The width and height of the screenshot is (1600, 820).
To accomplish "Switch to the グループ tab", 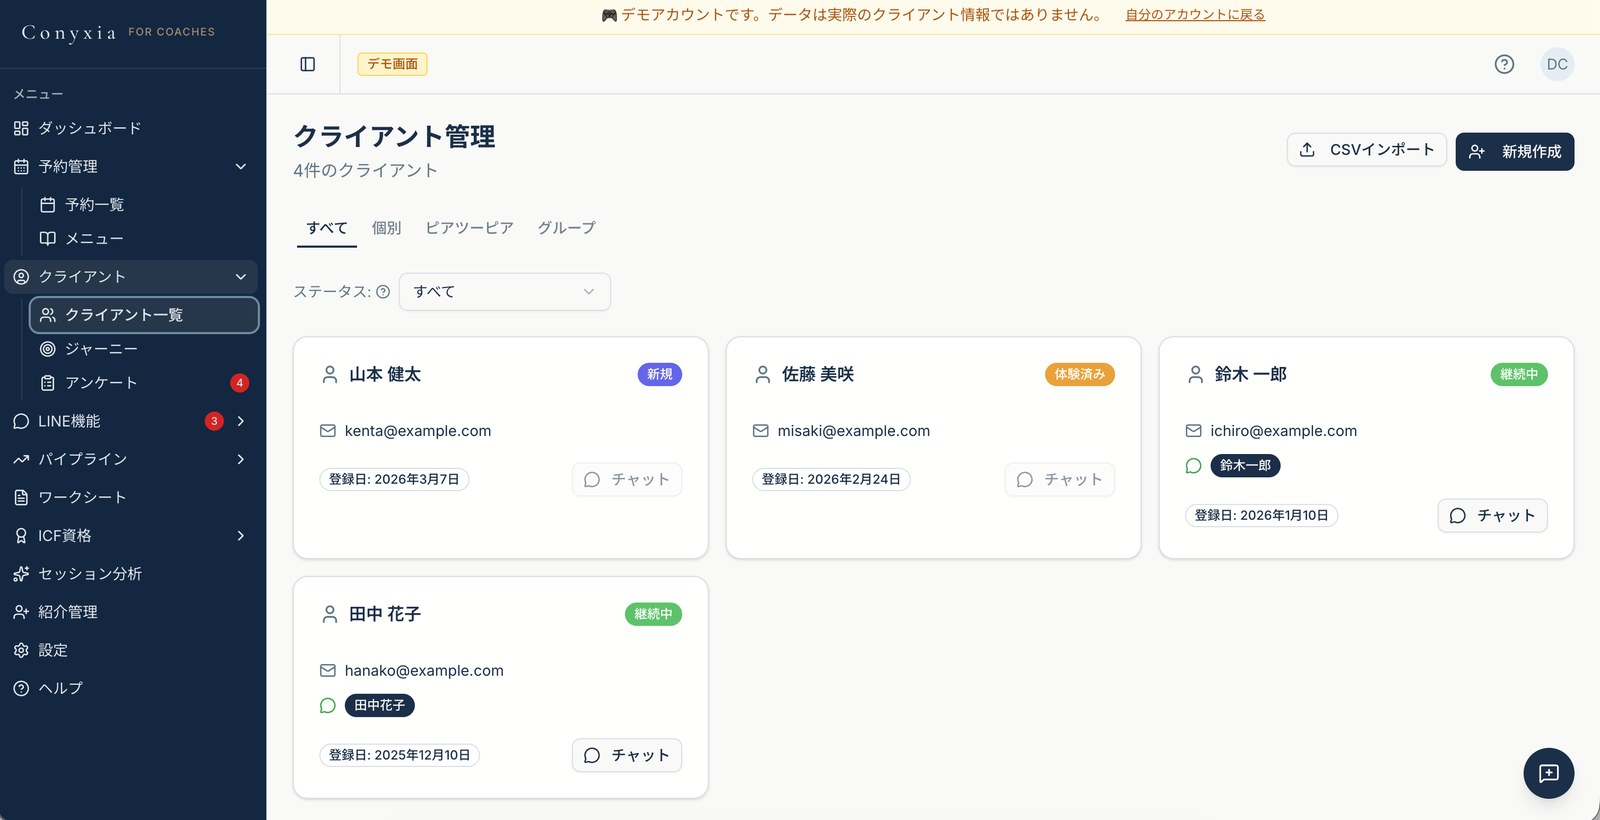I will pyautogui.click(x=566, y=228).
